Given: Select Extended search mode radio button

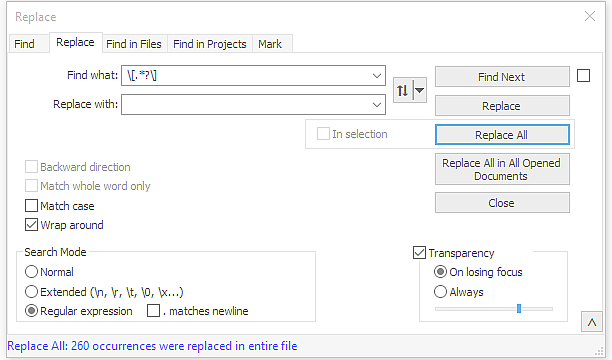Looking at the screenshot, I should (x=31, y=292).
